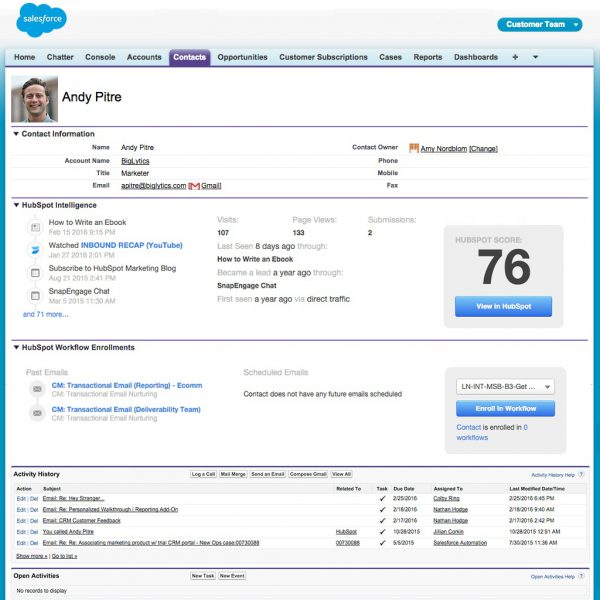The height and width of the screenshot is (600, 600).
Task: Open Jillian Corkin assigned user link
Action: [448, 532]
